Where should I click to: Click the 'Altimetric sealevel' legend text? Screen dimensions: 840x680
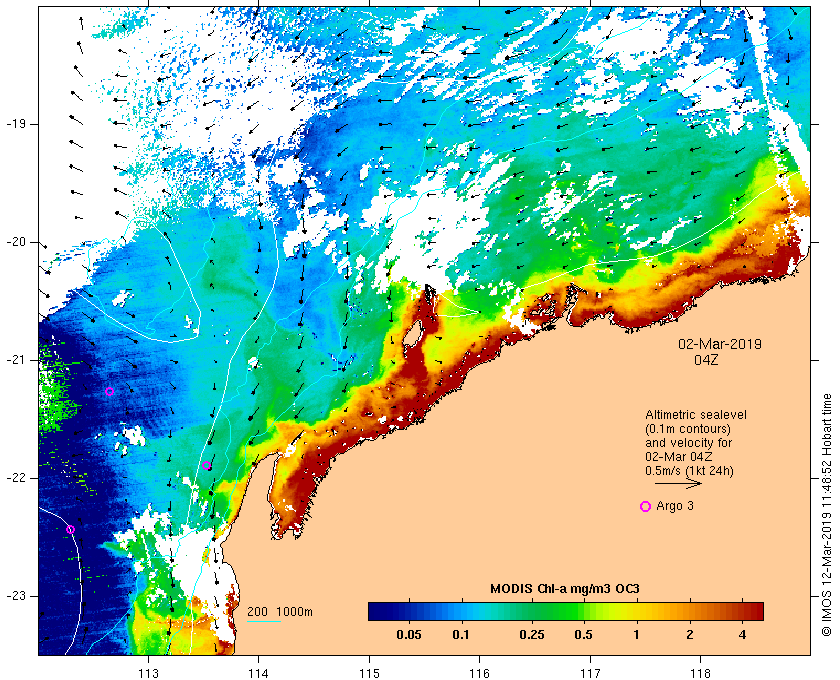(696, 415)
